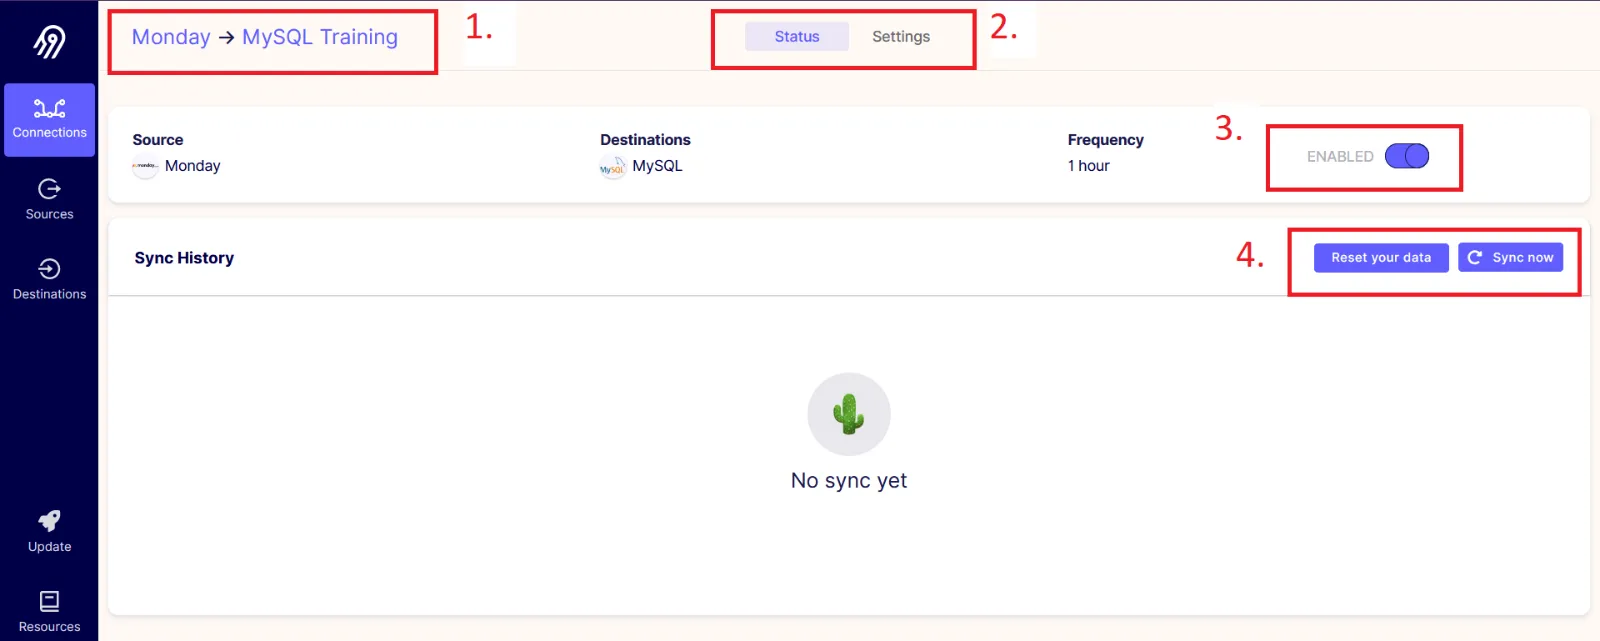Screen dimensions: 1600x641
Task: Click the MySQL destination name
Action: tap(657, 166)
